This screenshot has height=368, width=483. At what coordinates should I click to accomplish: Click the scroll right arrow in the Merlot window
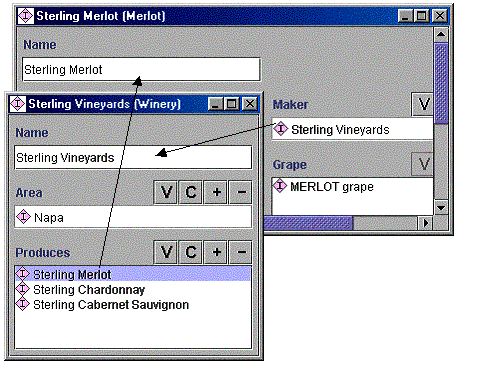pos(426,223)
